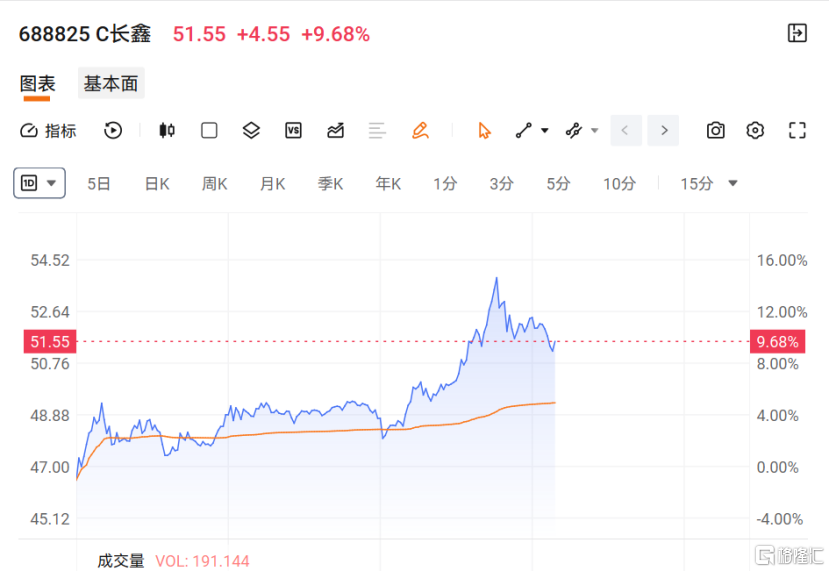Click the replay playback icon

[x=113, y=130]
